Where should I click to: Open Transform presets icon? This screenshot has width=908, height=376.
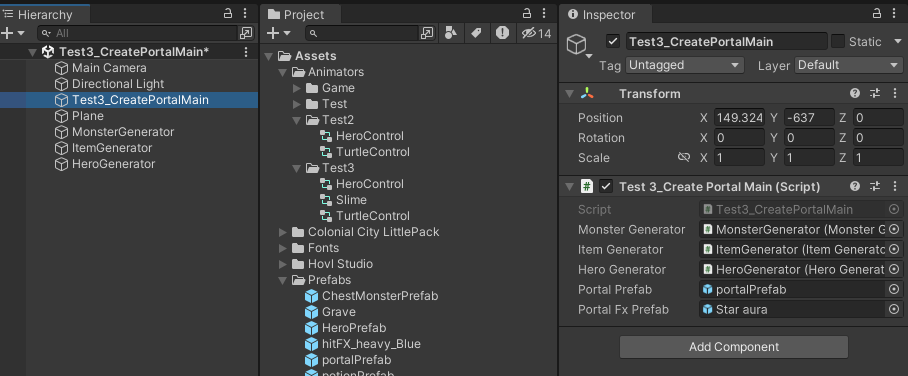(x=875, y=94)
